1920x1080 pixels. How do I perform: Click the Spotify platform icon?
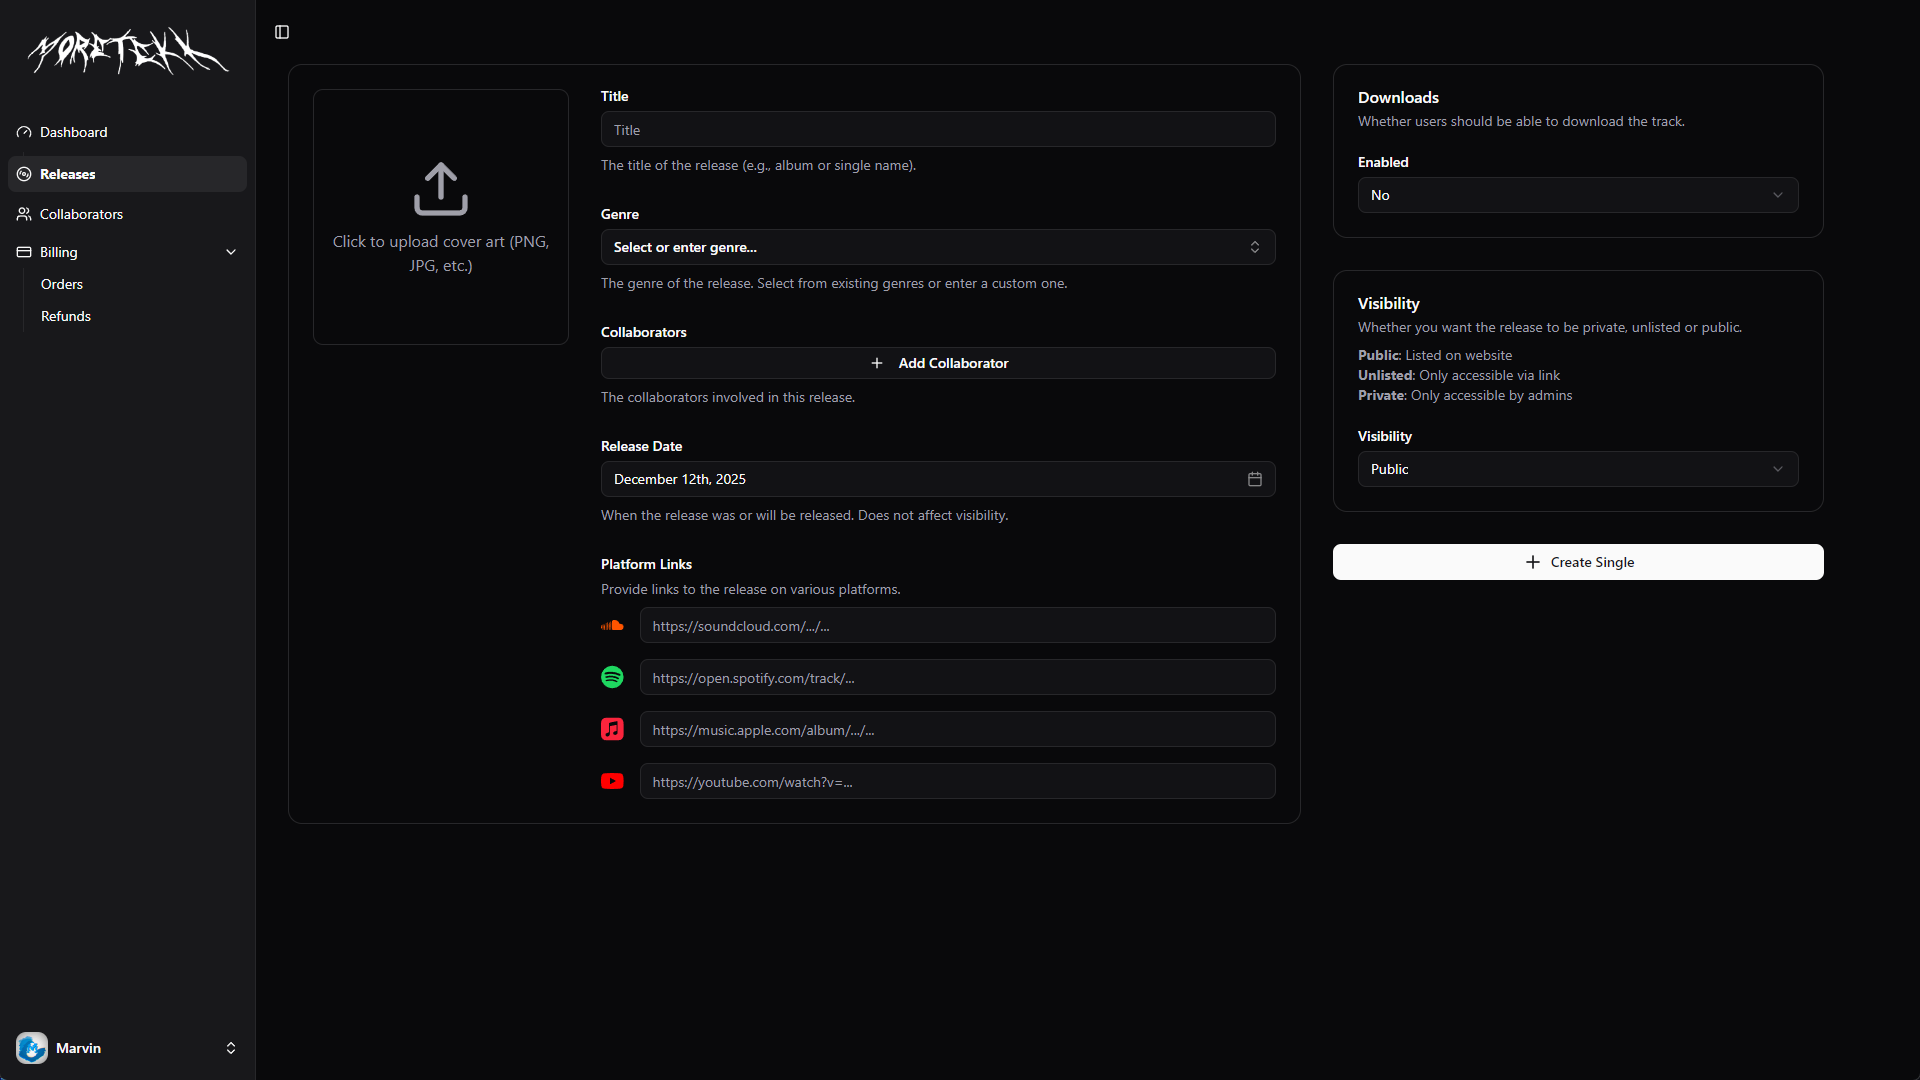(x=612, y=677)
